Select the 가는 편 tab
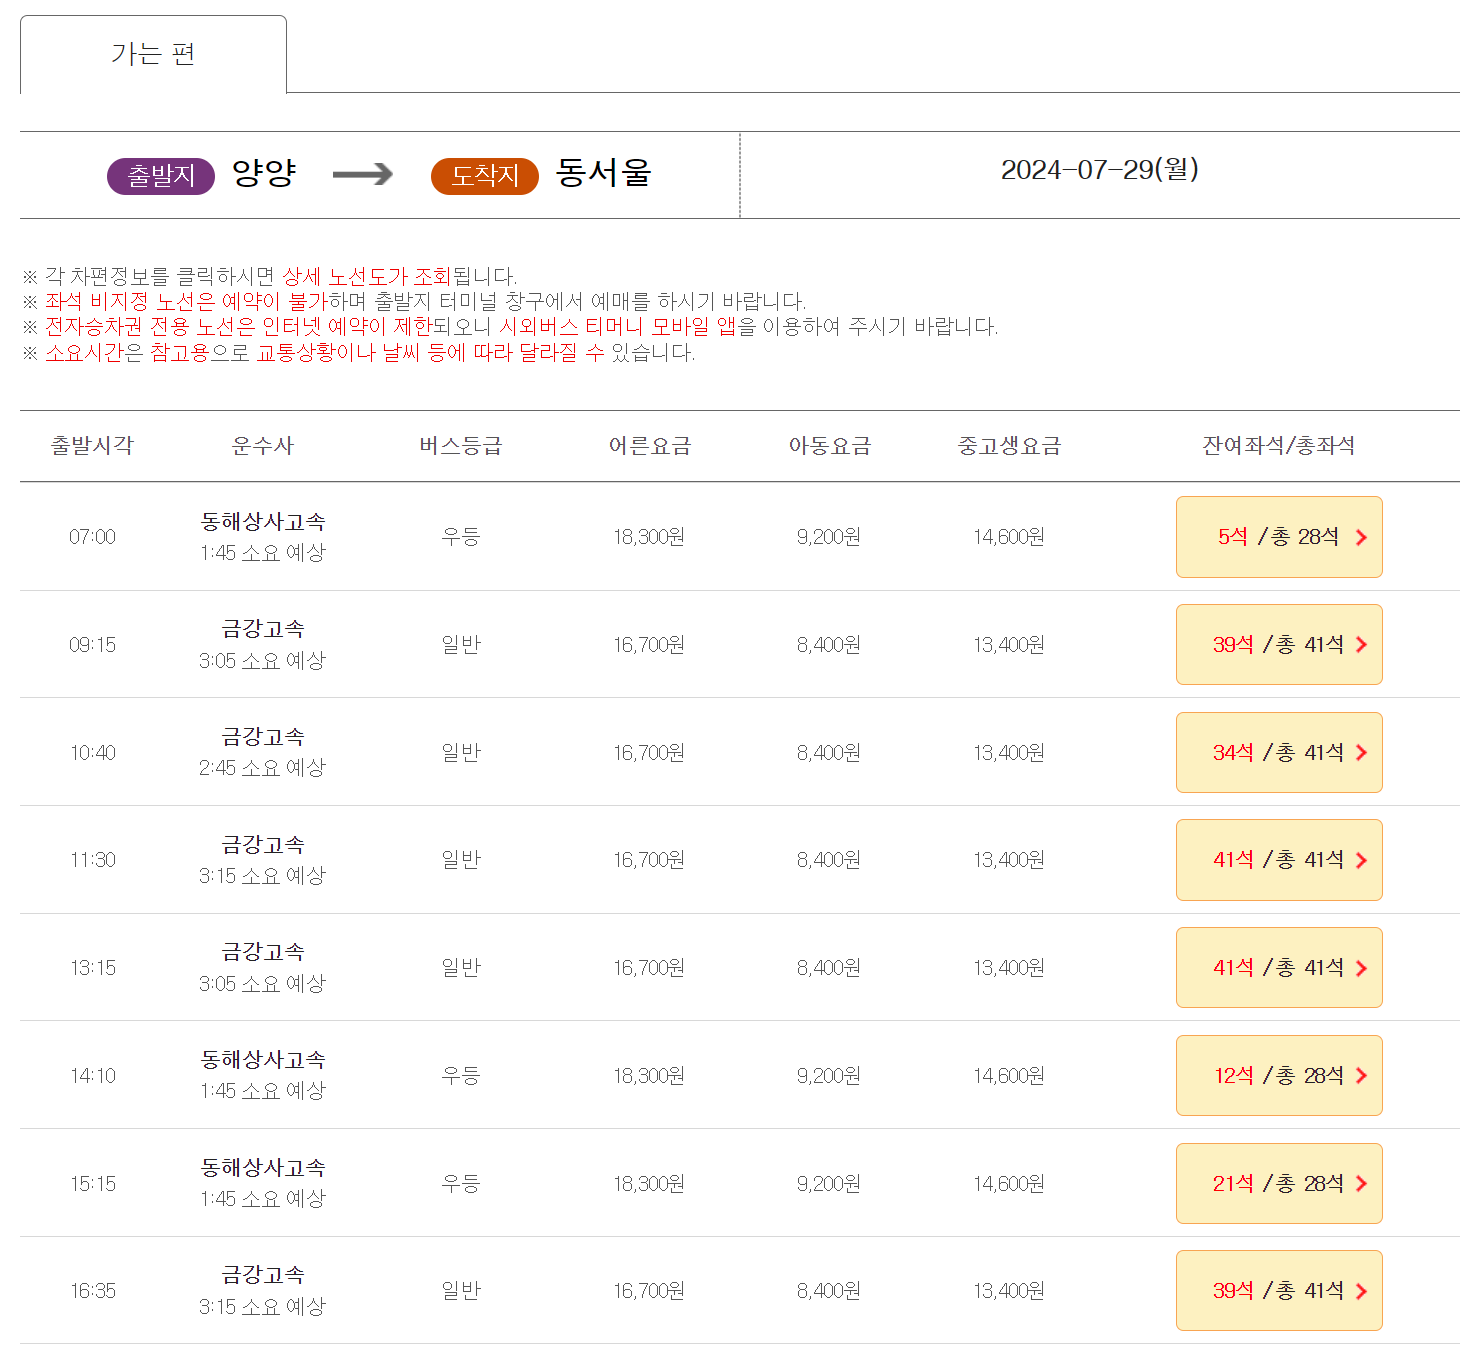The width and height of the screenshot is (1472, 1356). pos(153,54)
